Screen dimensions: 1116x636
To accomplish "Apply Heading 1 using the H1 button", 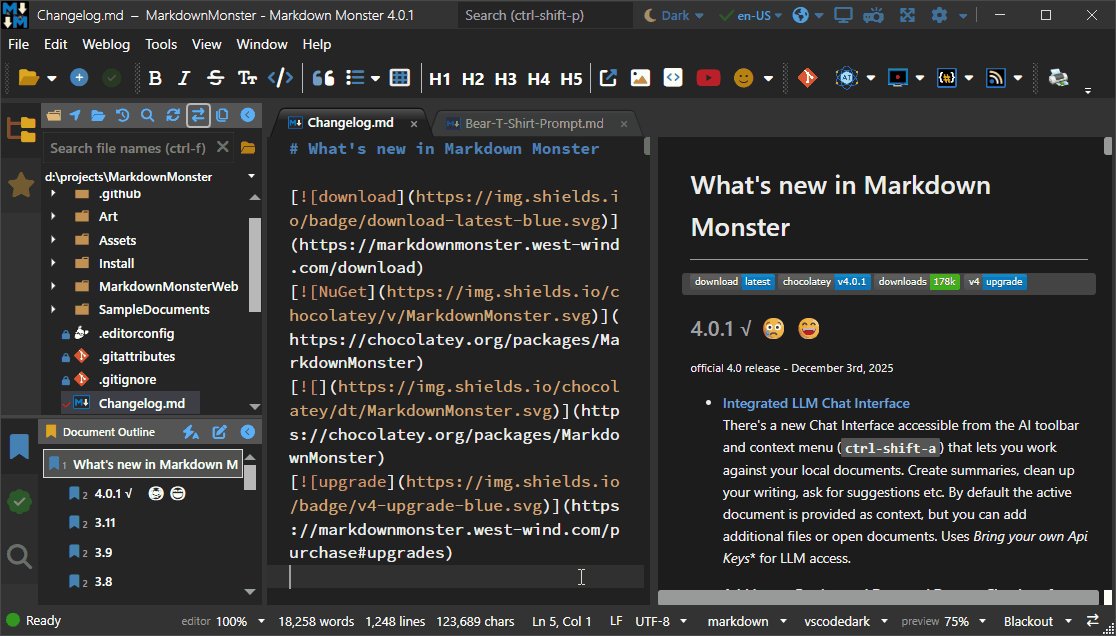I will pyautogui.click(x=440, y=78).
